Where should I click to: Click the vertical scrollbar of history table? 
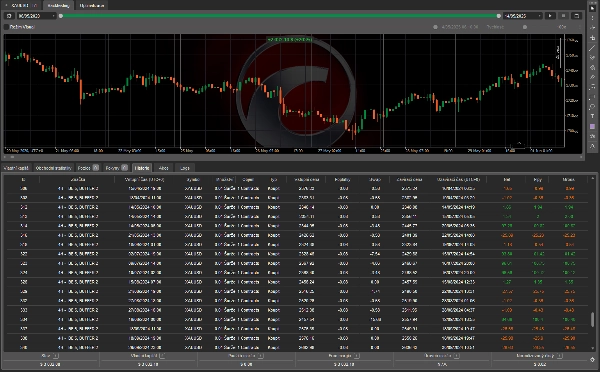coord(592,319)
